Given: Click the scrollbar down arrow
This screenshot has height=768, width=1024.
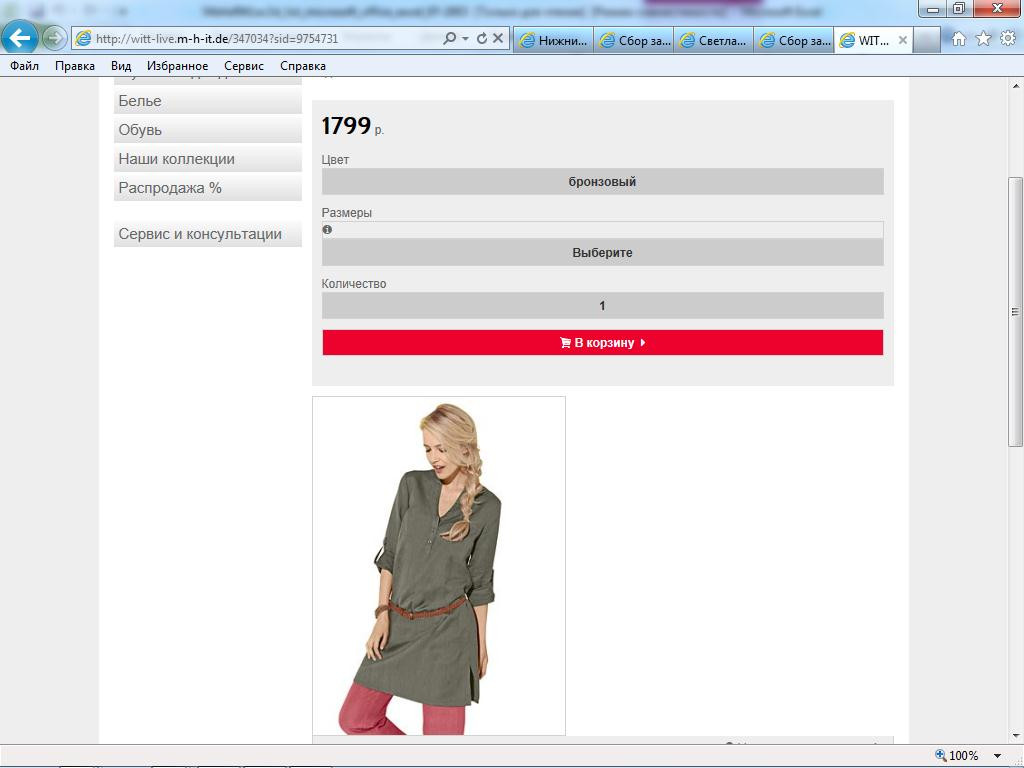Looking at the screenshot, I should point(1015,736).
